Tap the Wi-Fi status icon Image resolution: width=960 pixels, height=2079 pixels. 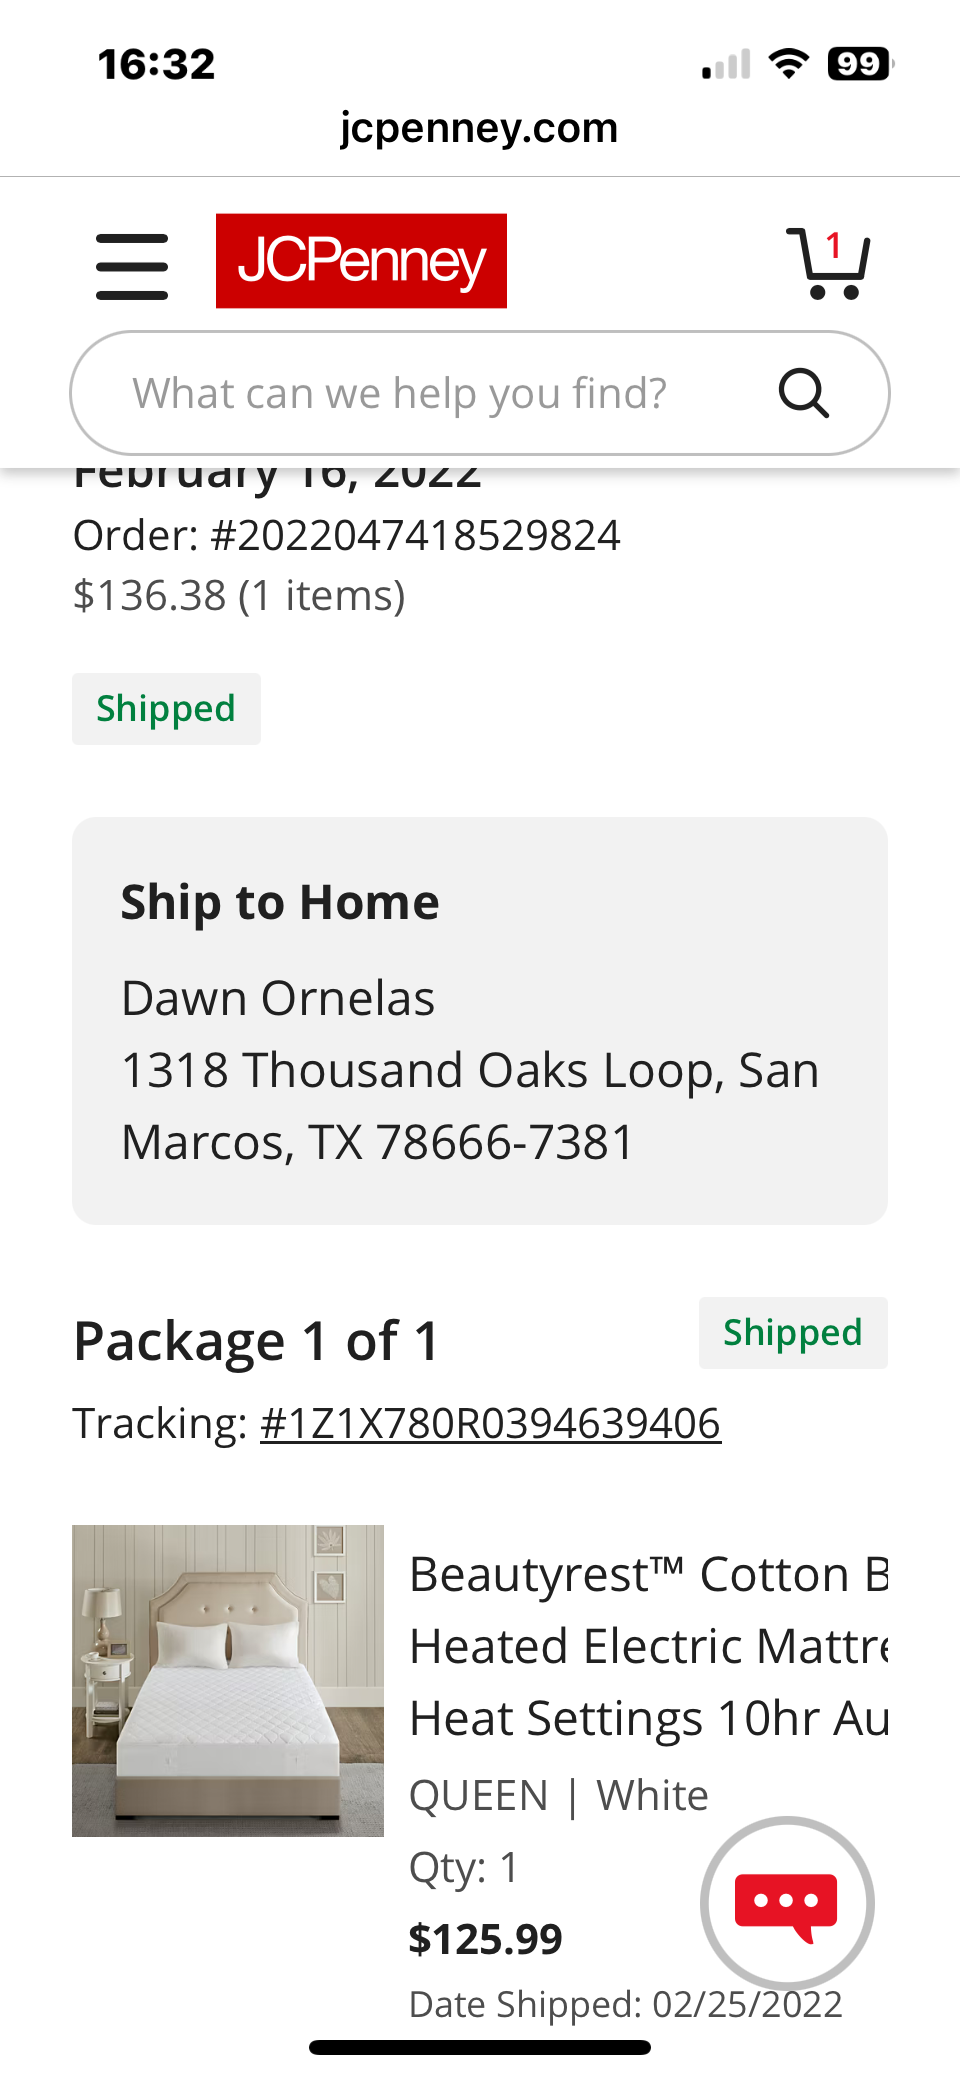pyautogui.click(x=789, y=64)
